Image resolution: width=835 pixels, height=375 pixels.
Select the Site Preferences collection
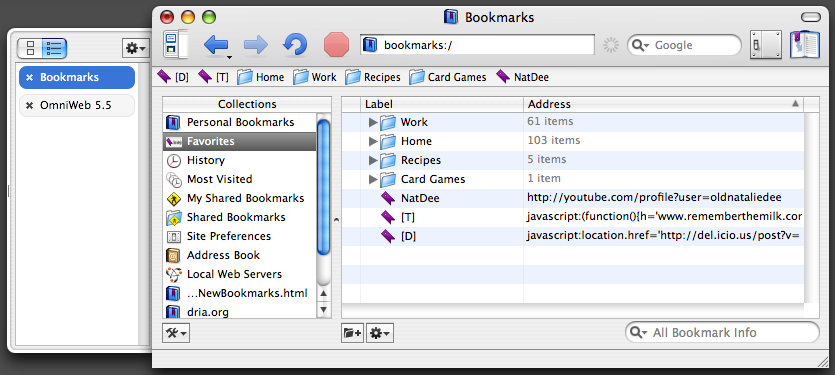(240, 237)
